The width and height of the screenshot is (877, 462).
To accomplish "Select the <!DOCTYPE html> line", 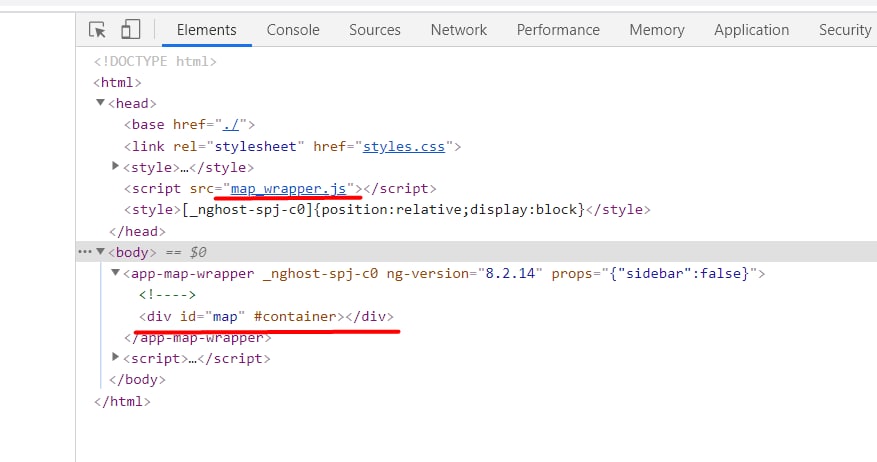I will 155,61.
